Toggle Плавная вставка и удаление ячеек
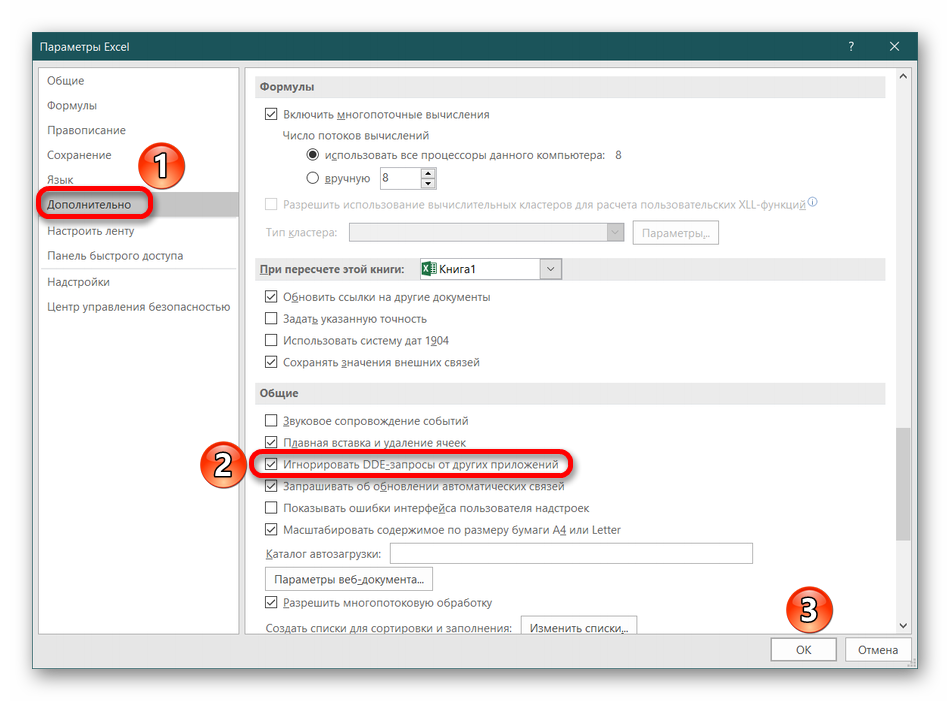This screenshot has width=950, height=701. (271, 442)
